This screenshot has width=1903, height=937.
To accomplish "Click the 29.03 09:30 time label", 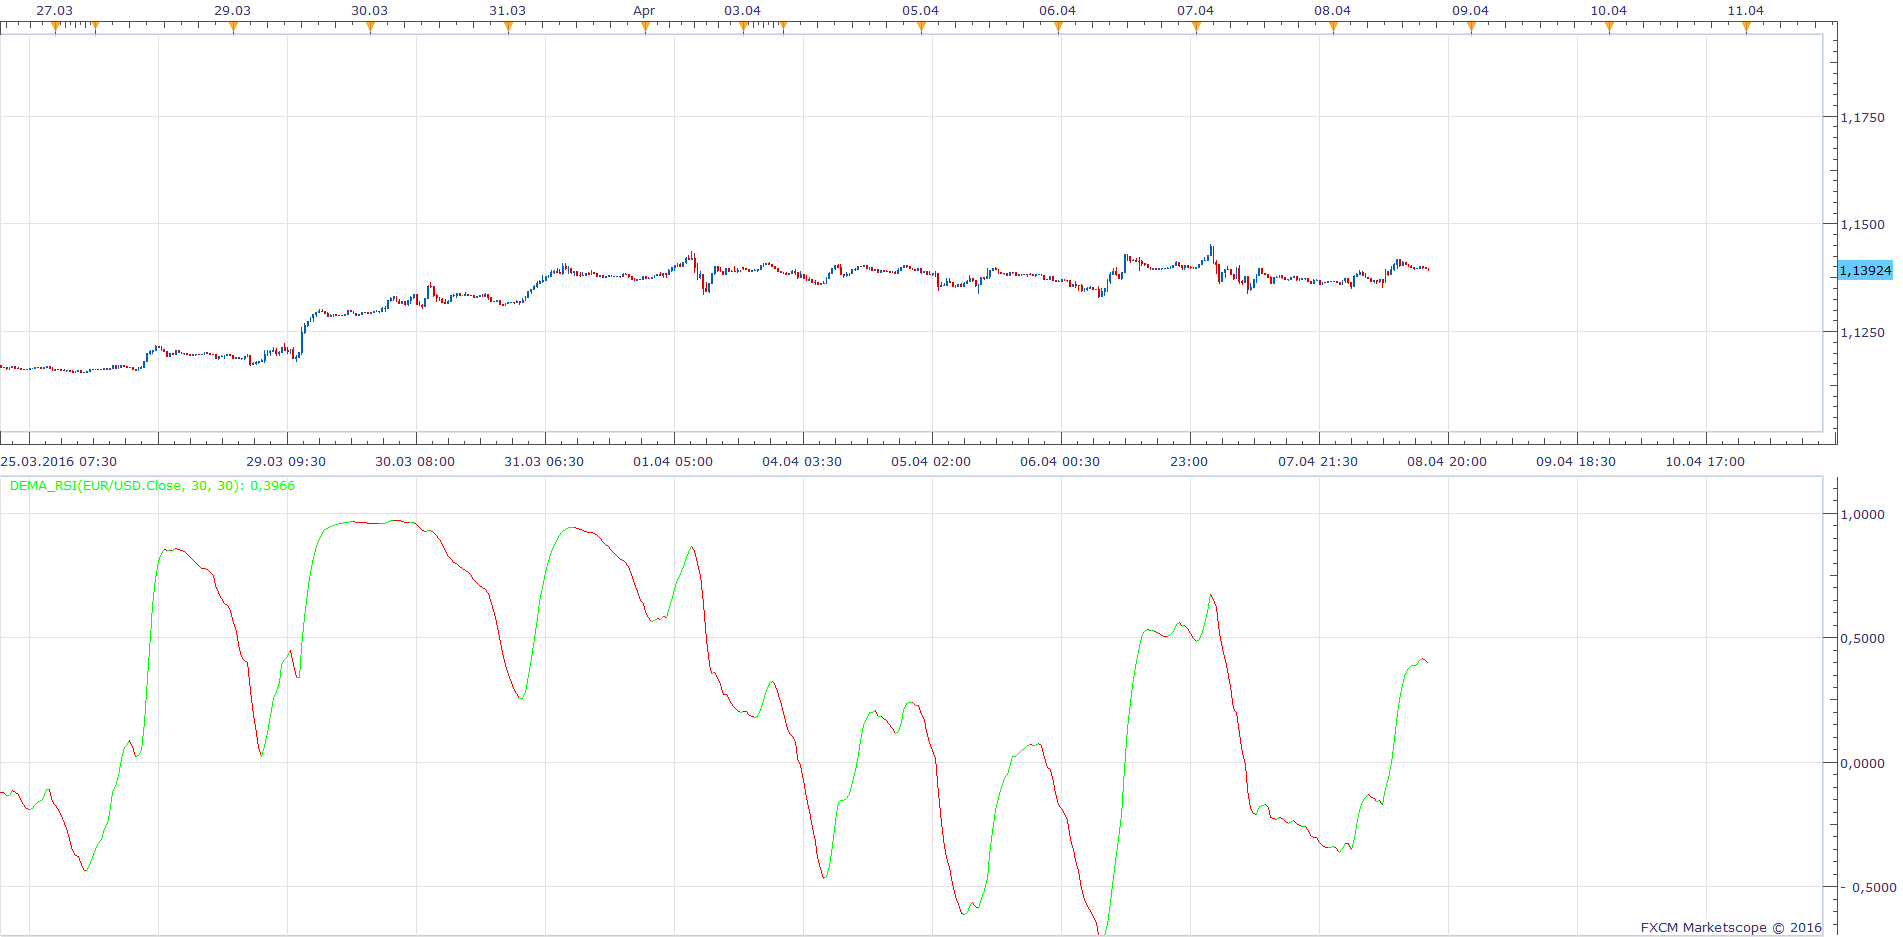I will point(286,462).
